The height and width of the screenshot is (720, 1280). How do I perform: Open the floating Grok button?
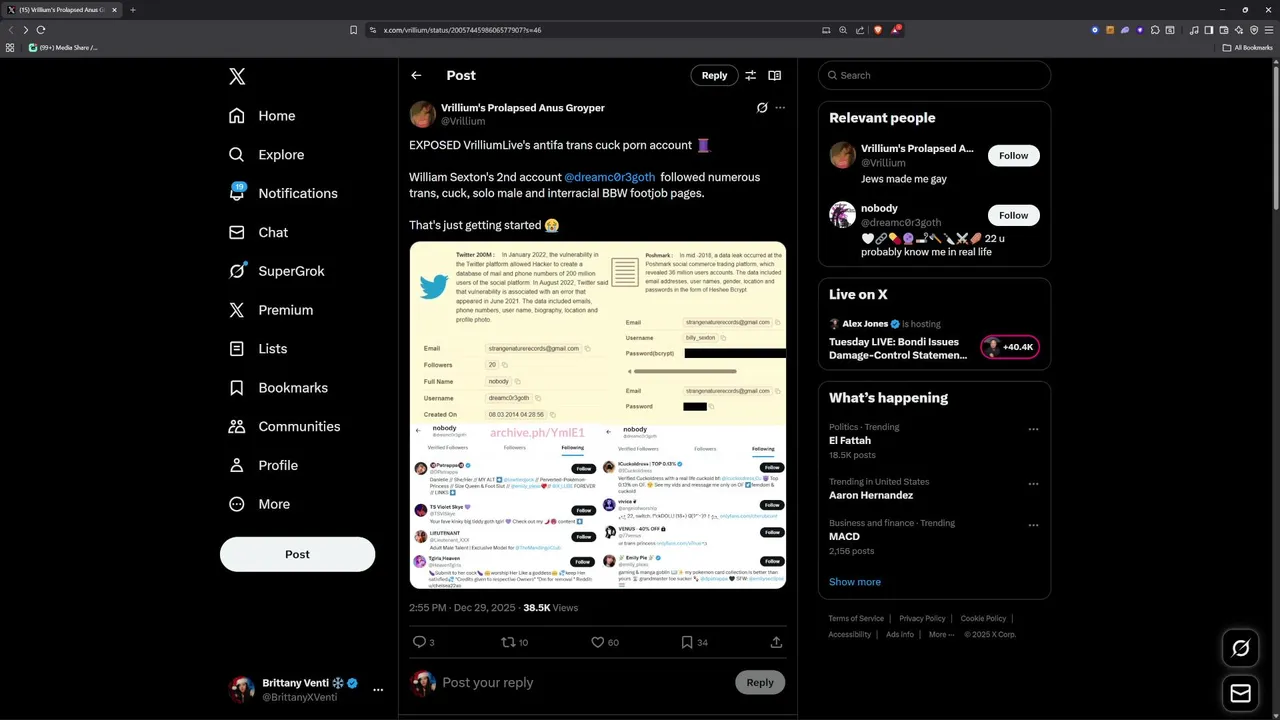coord(1241,649)
